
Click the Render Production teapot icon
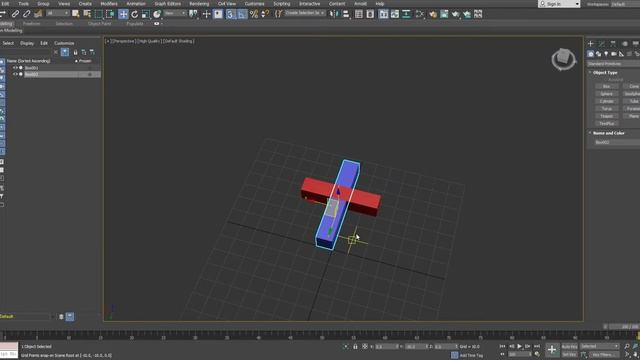tap(456, 14)
